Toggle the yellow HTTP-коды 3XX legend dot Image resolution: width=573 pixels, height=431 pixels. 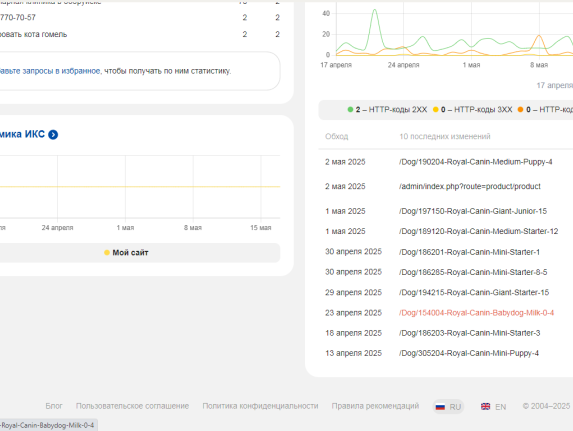click(x=435, y=110)
